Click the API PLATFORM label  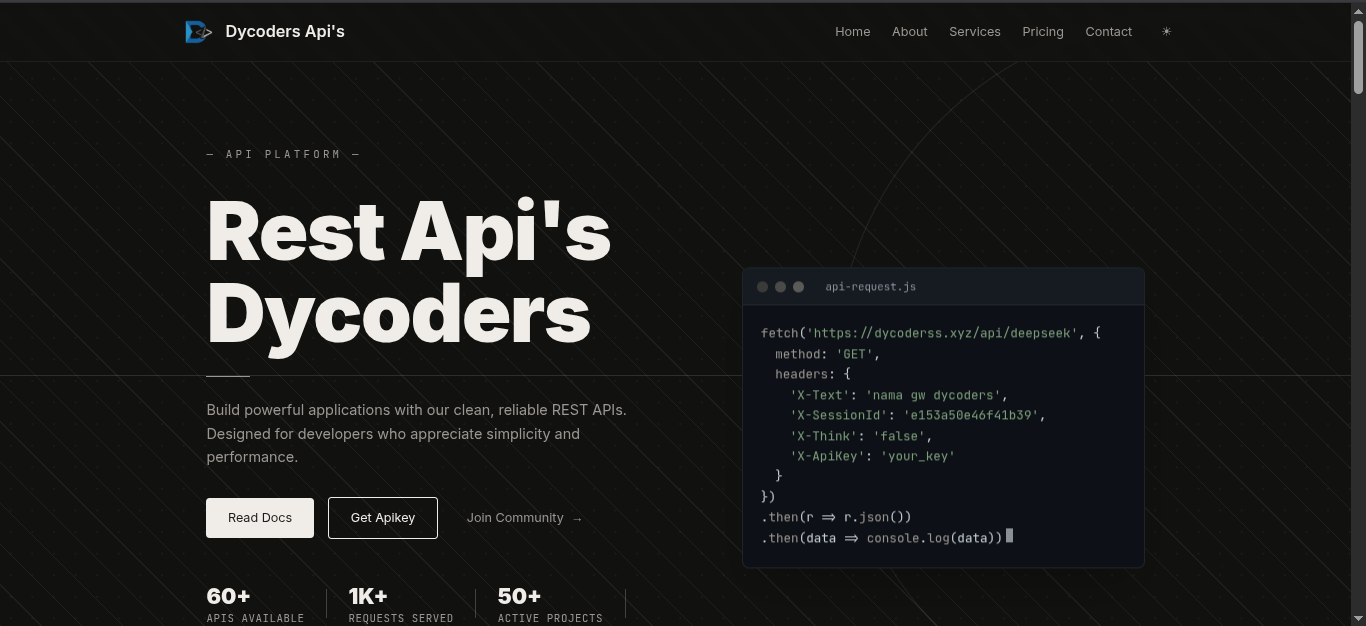click(x=283, y=154)
